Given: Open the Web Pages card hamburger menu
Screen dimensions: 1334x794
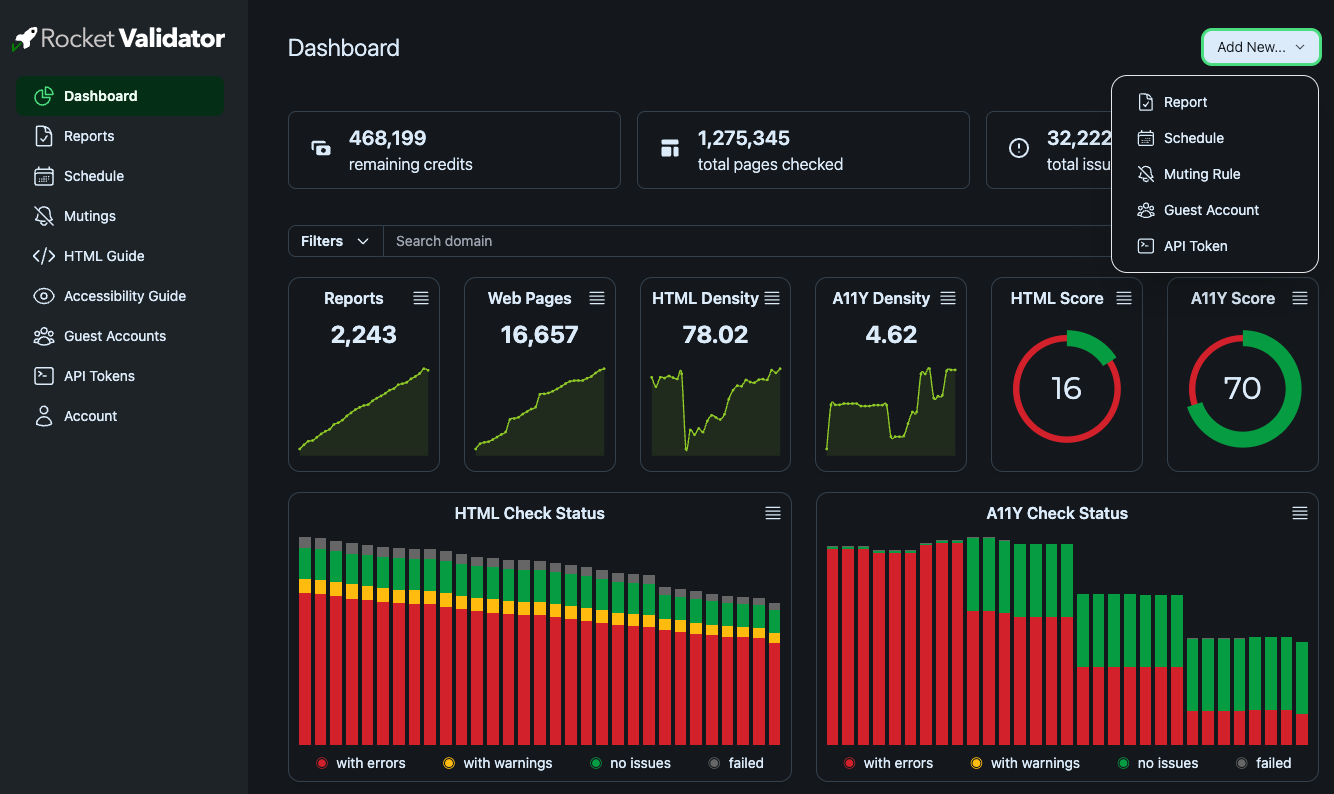Looking at the screenshot, I should (597, 298).
